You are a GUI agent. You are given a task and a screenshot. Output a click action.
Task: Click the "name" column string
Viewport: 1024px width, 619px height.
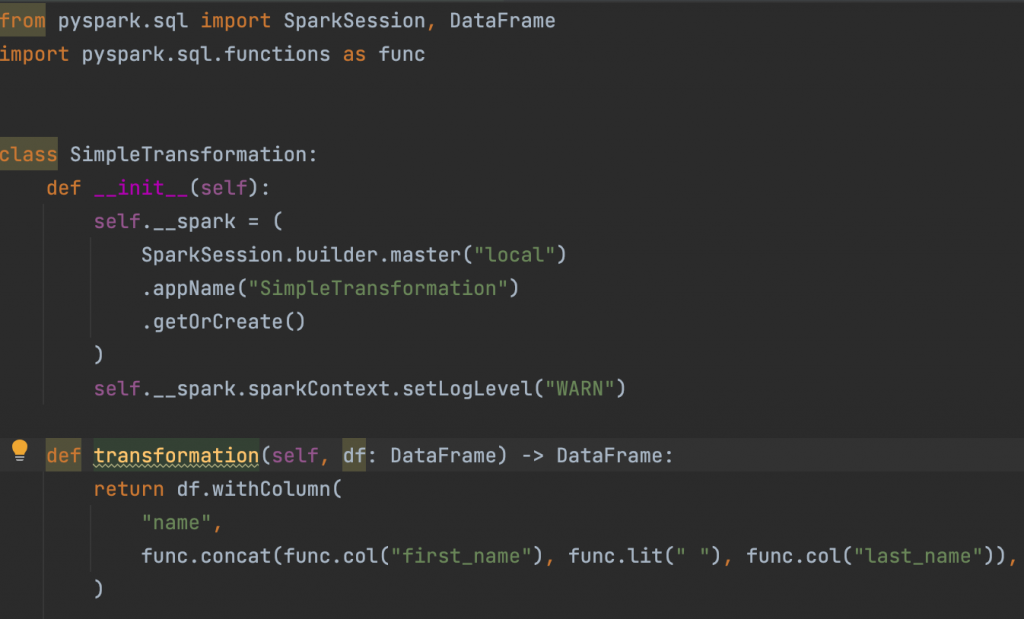pyautogui.click(x=175, y=522)
